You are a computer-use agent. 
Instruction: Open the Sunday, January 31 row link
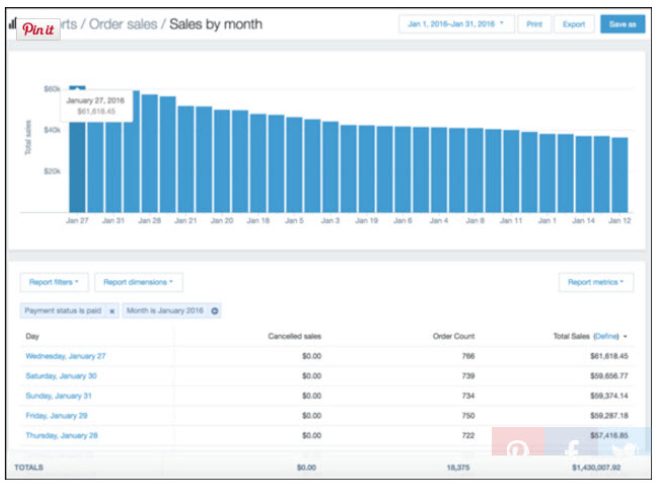(59, 395)
